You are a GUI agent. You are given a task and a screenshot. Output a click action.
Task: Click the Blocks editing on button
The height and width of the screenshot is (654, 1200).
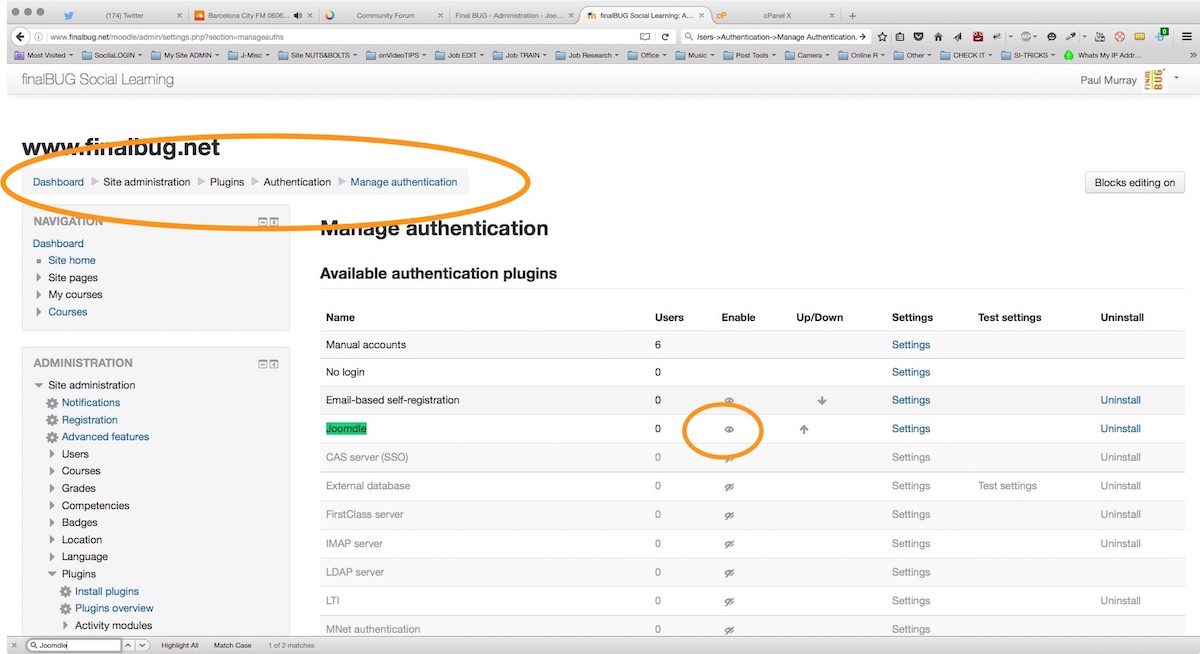(1134, 183)
